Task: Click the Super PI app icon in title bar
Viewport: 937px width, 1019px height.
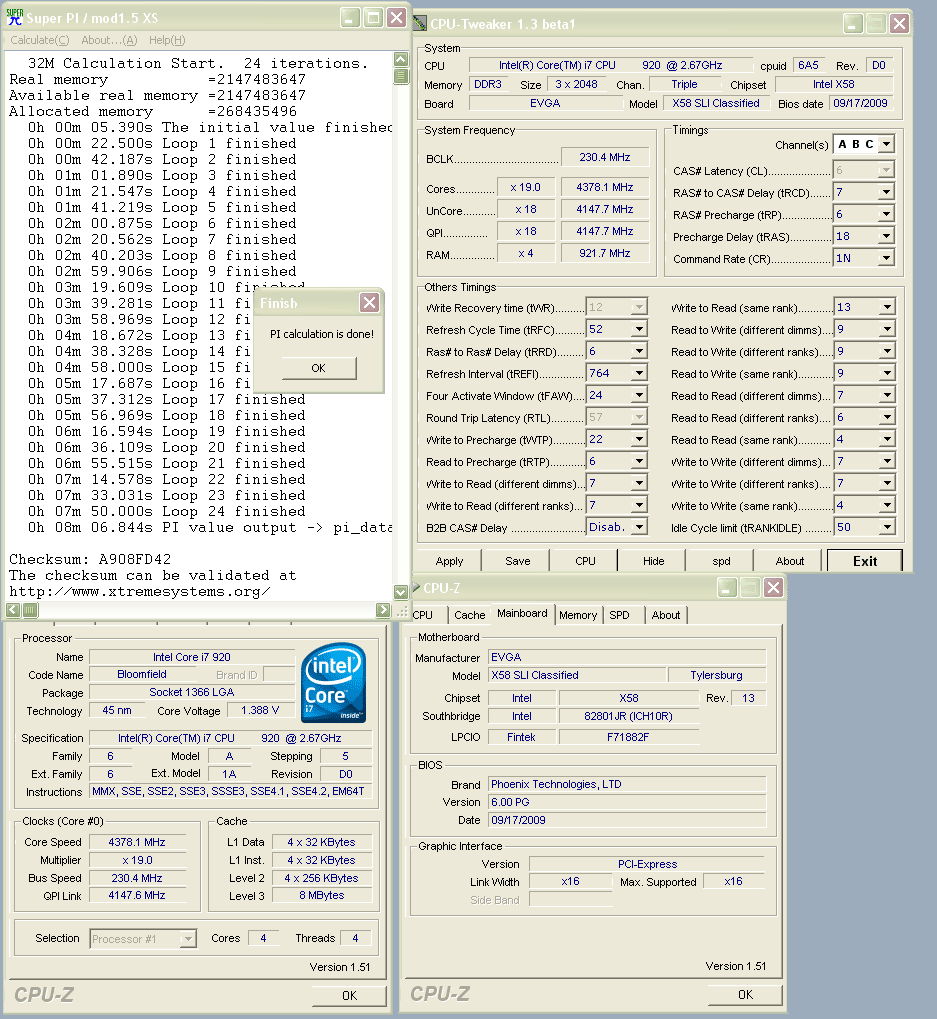Action: 14,17
